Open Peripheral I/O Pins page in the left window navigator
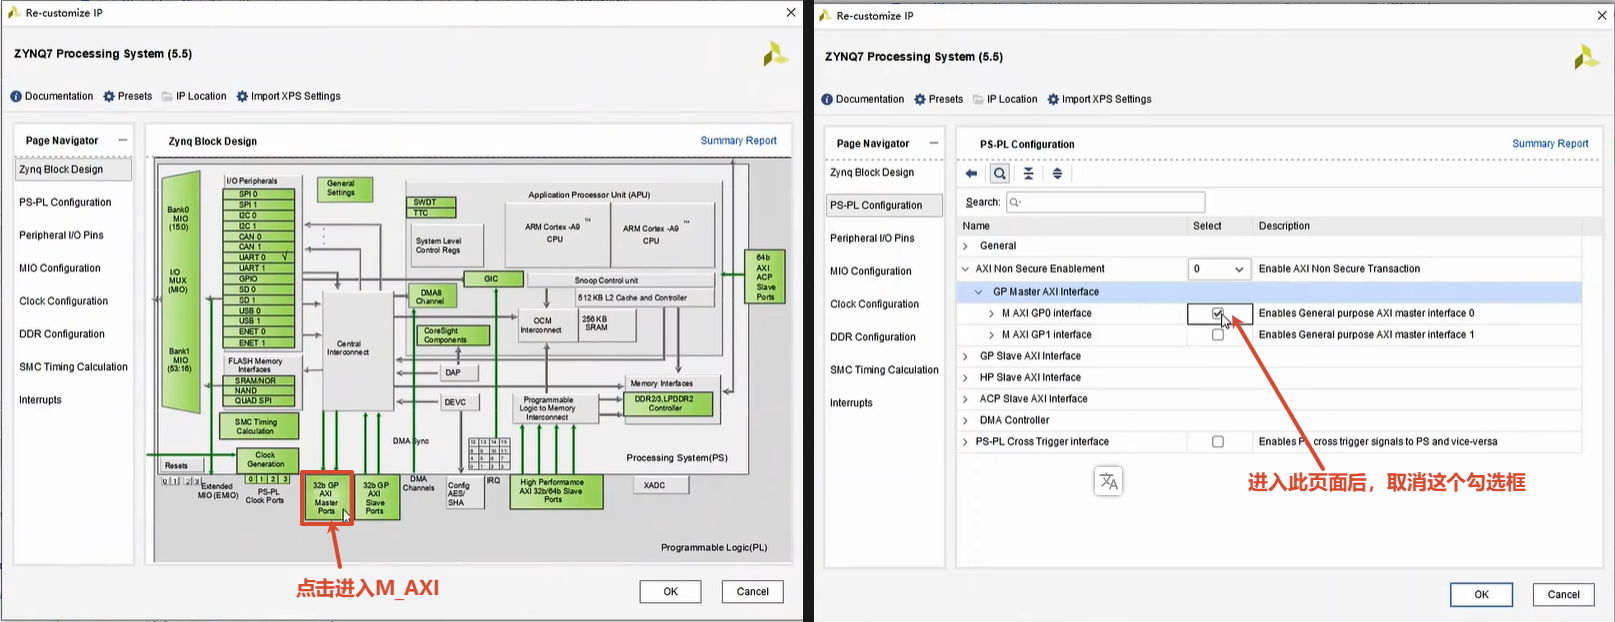1615x622 pixels. coord(61,235)
